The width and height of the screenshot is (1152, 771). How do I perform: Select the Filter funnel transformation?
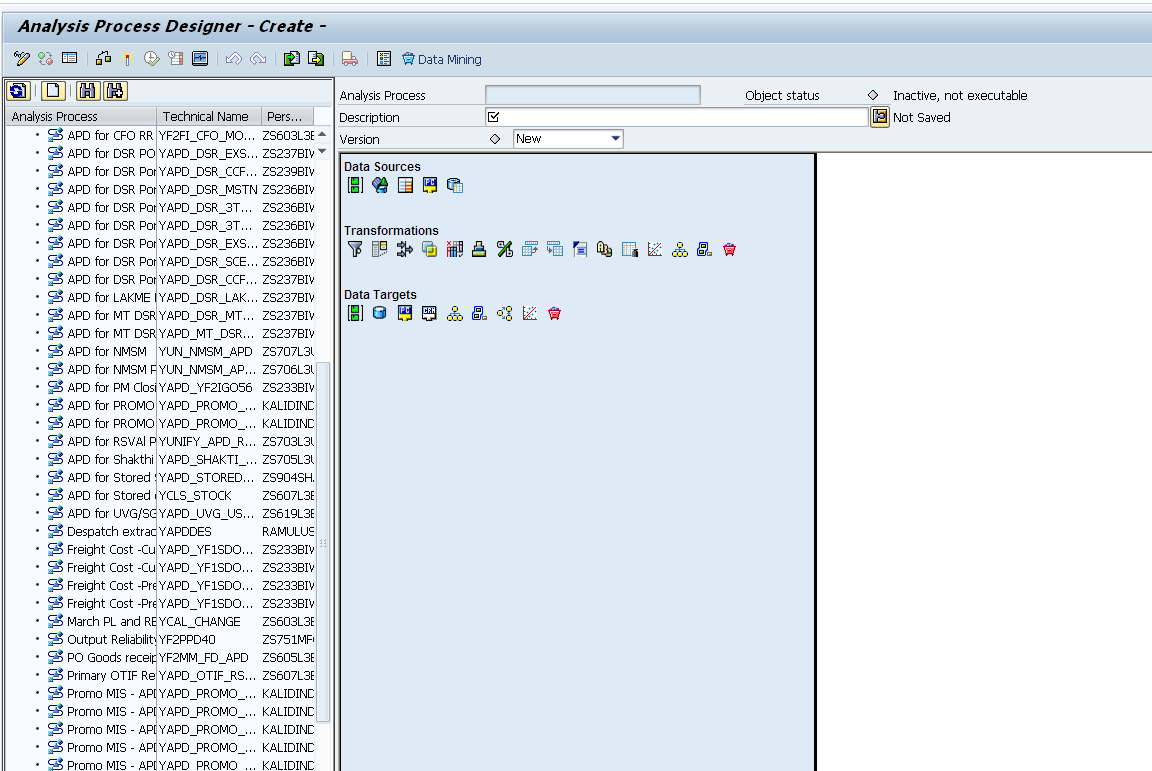coord(355,249)
